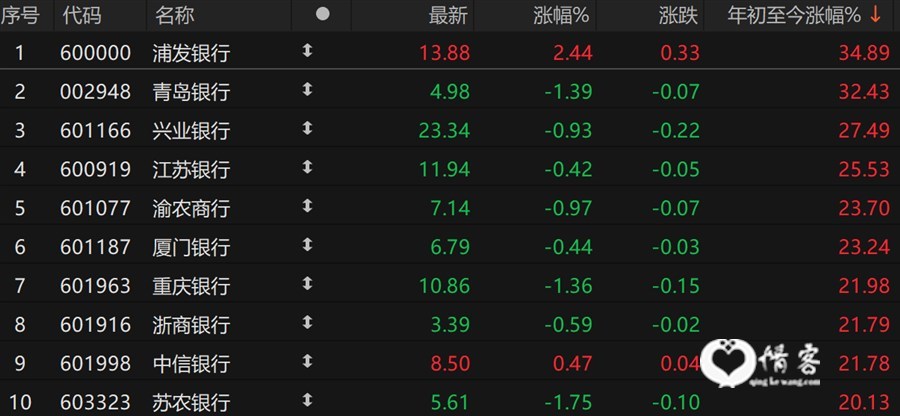Select stock code 601916
Viewport: 900px width, 416px height.
(x=95, y=325)
